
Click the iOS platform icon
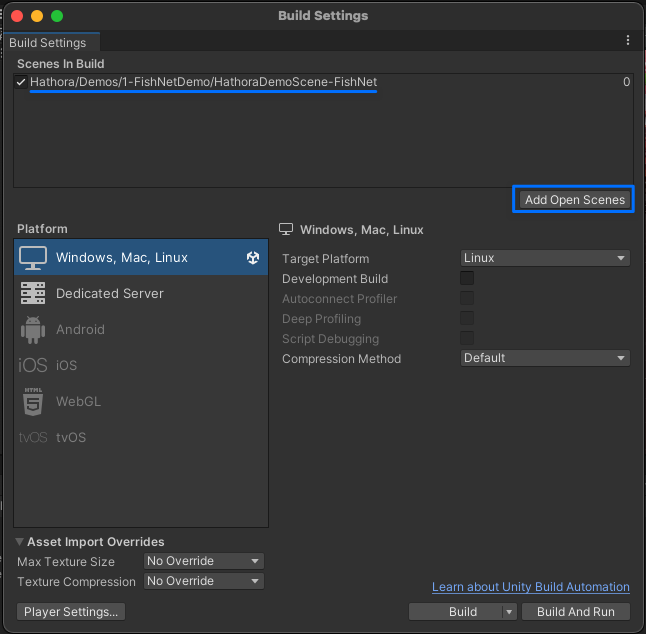(x=33, y=365)
